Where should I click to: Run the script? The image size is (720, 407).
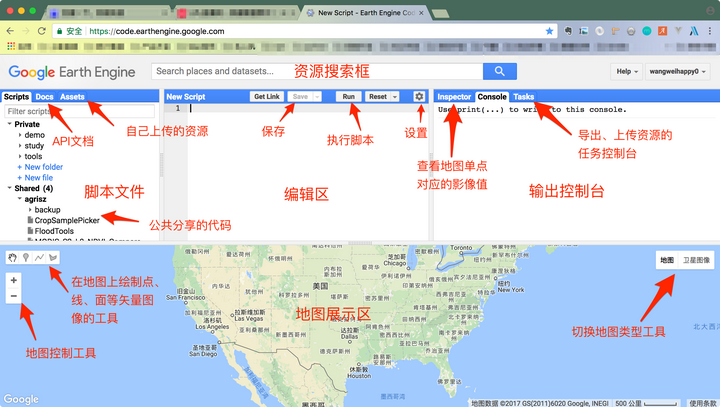click(x=349, y=96)
